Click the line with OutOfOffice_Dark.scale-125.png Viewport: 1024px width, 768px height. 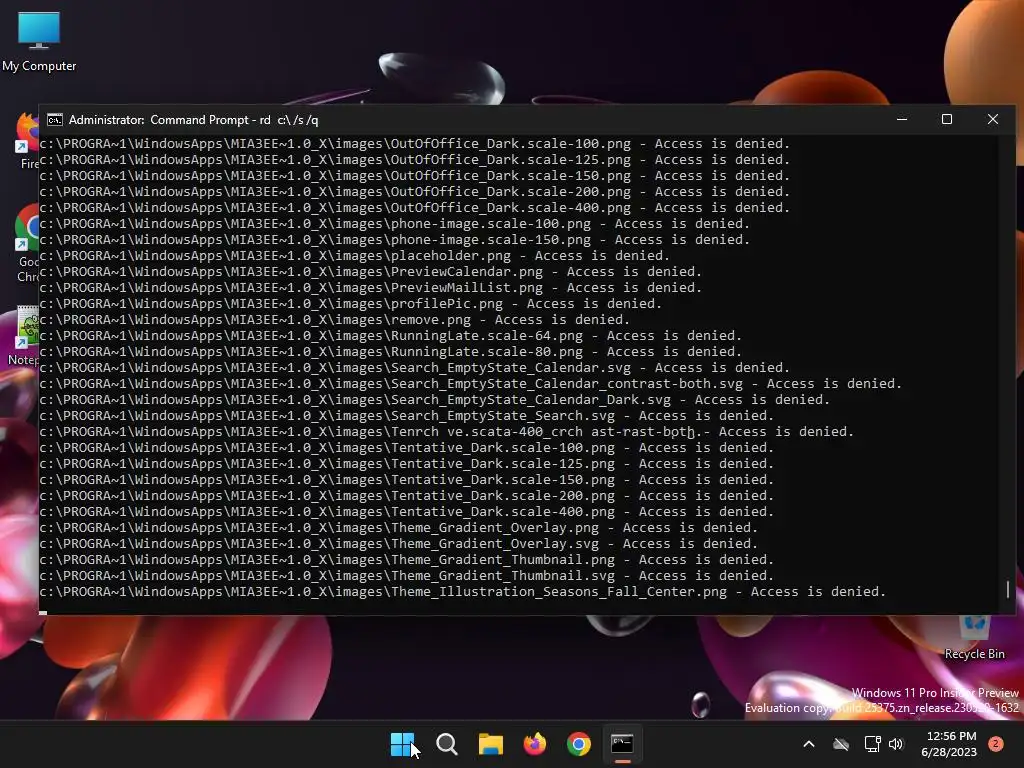(x=414, y=159)
